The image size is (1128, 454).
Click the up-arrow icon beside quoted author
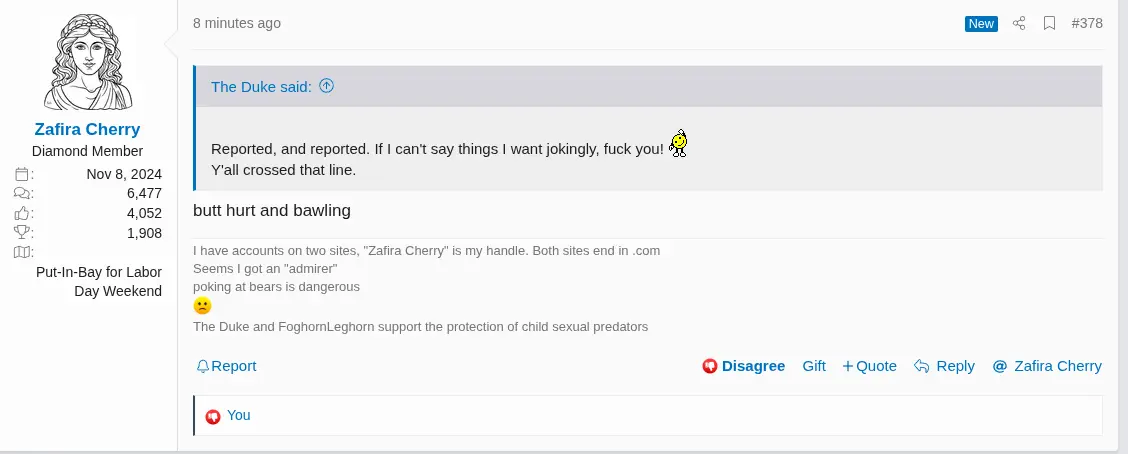click(x=326, y=86)
